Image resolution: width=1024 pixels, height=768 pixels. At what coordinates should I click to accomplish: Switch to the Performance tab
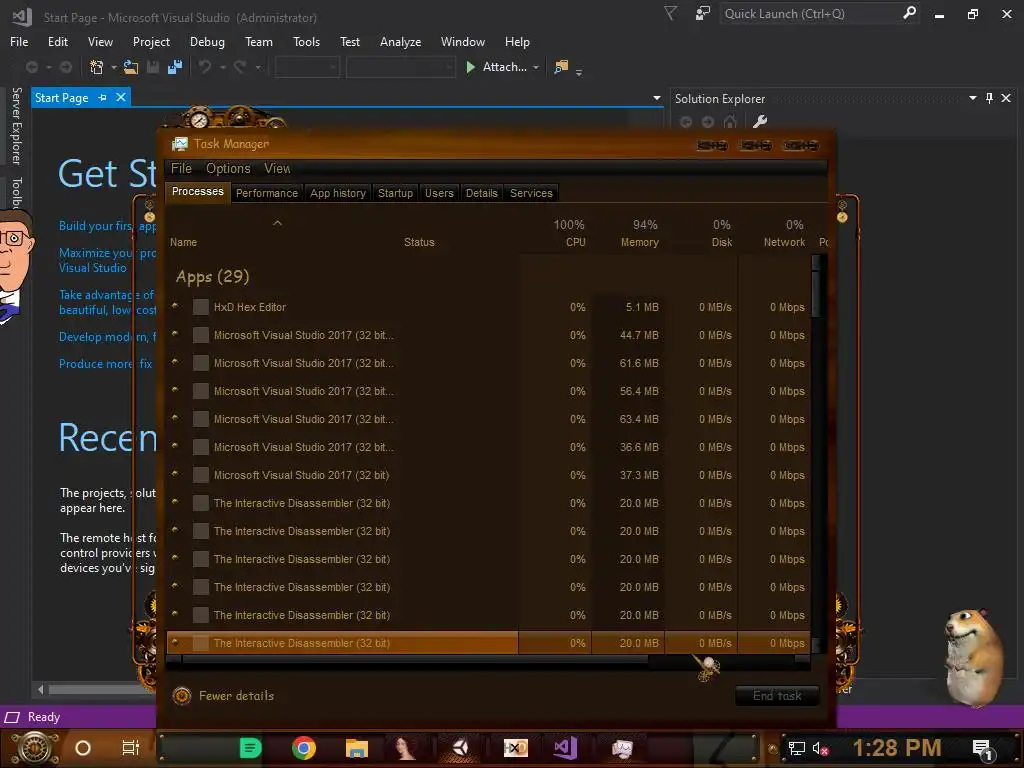[266, 193]
